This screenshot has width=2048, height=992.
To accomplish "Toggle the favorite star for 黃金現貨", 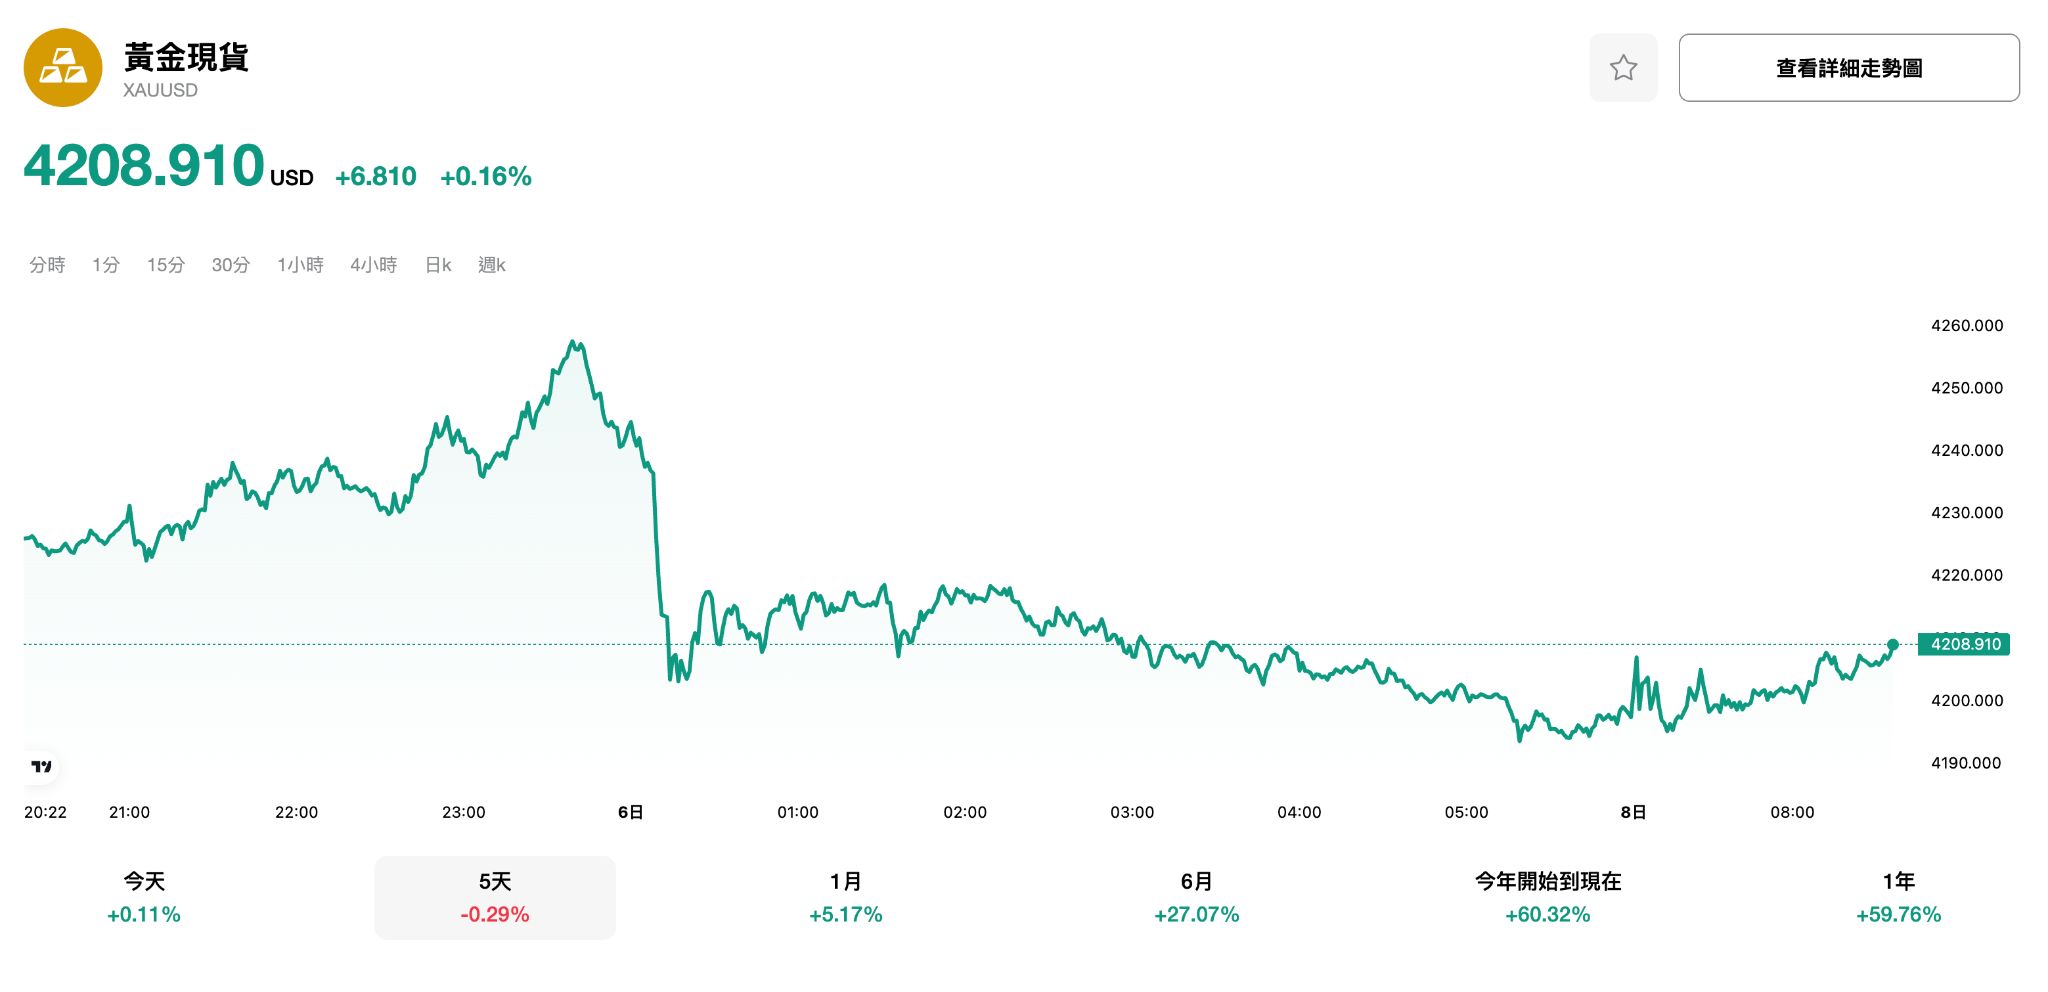I will pyautogui.click(x=1624, y=67).
